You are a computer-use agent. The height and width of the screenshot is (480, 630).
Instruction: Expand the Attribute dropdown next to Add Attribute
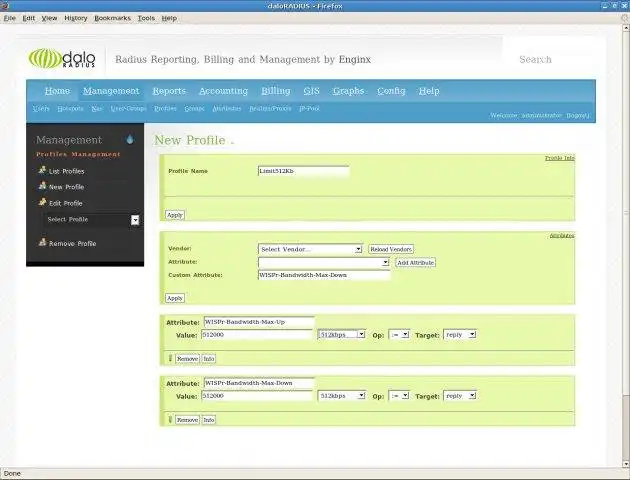point(324,262)
